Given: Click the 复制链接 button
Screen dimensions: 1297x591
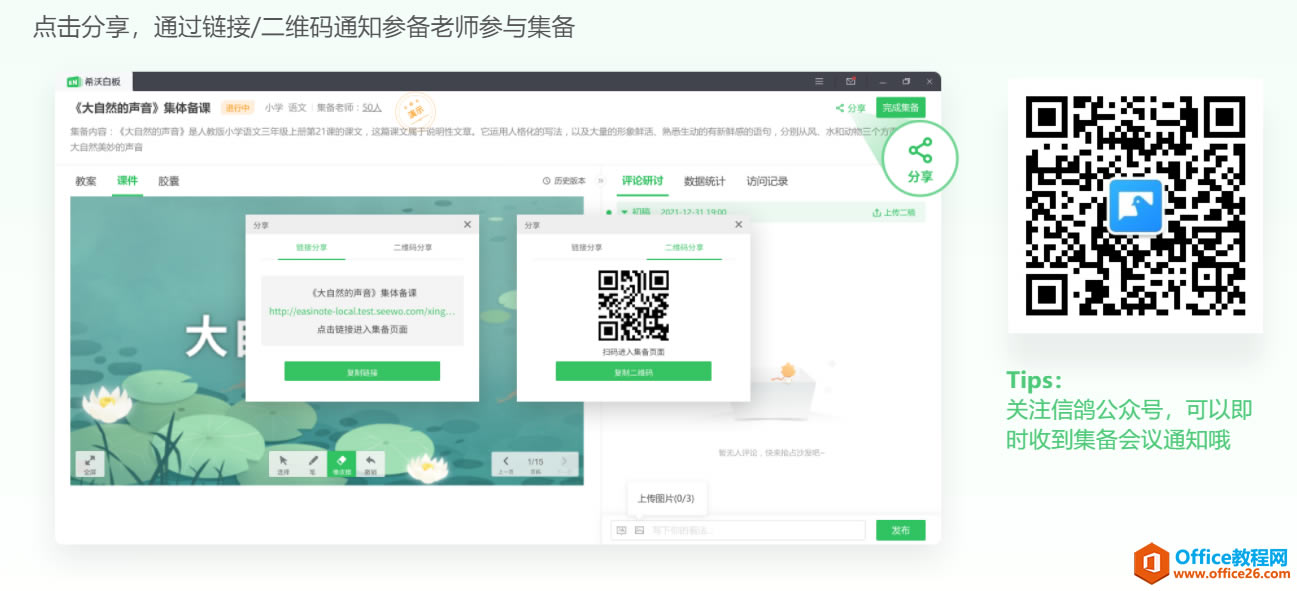Looking at the screenshot, I should coord(362,371).
